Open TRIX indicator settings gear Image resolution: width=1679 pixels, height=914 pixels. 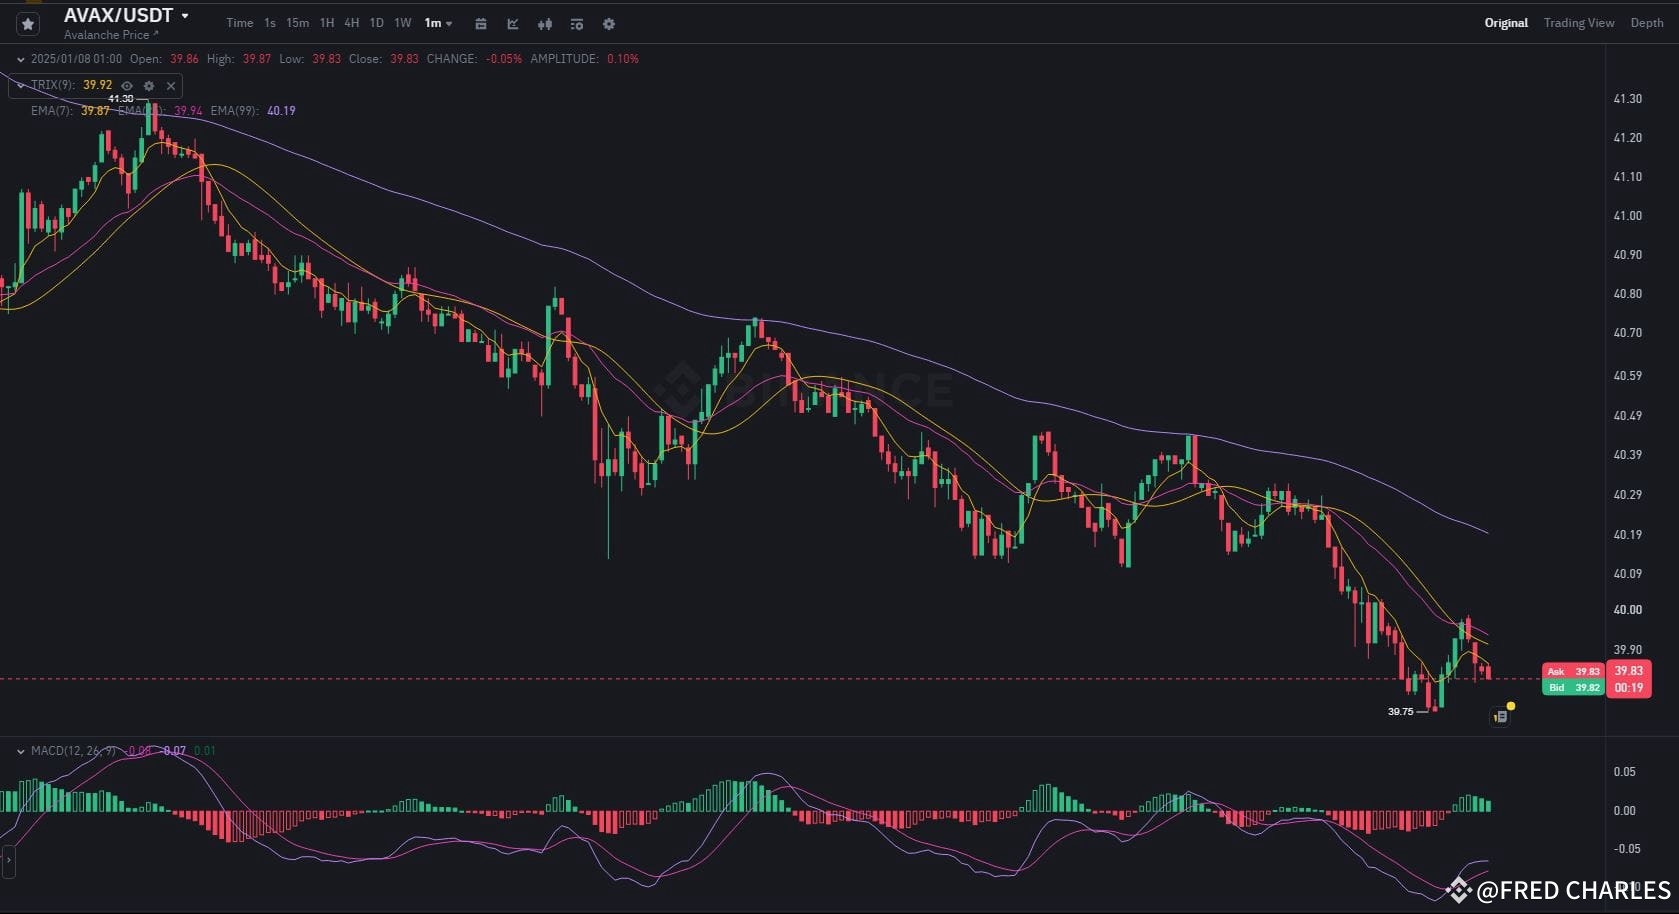pyautogui.click(x=148, y=86)
